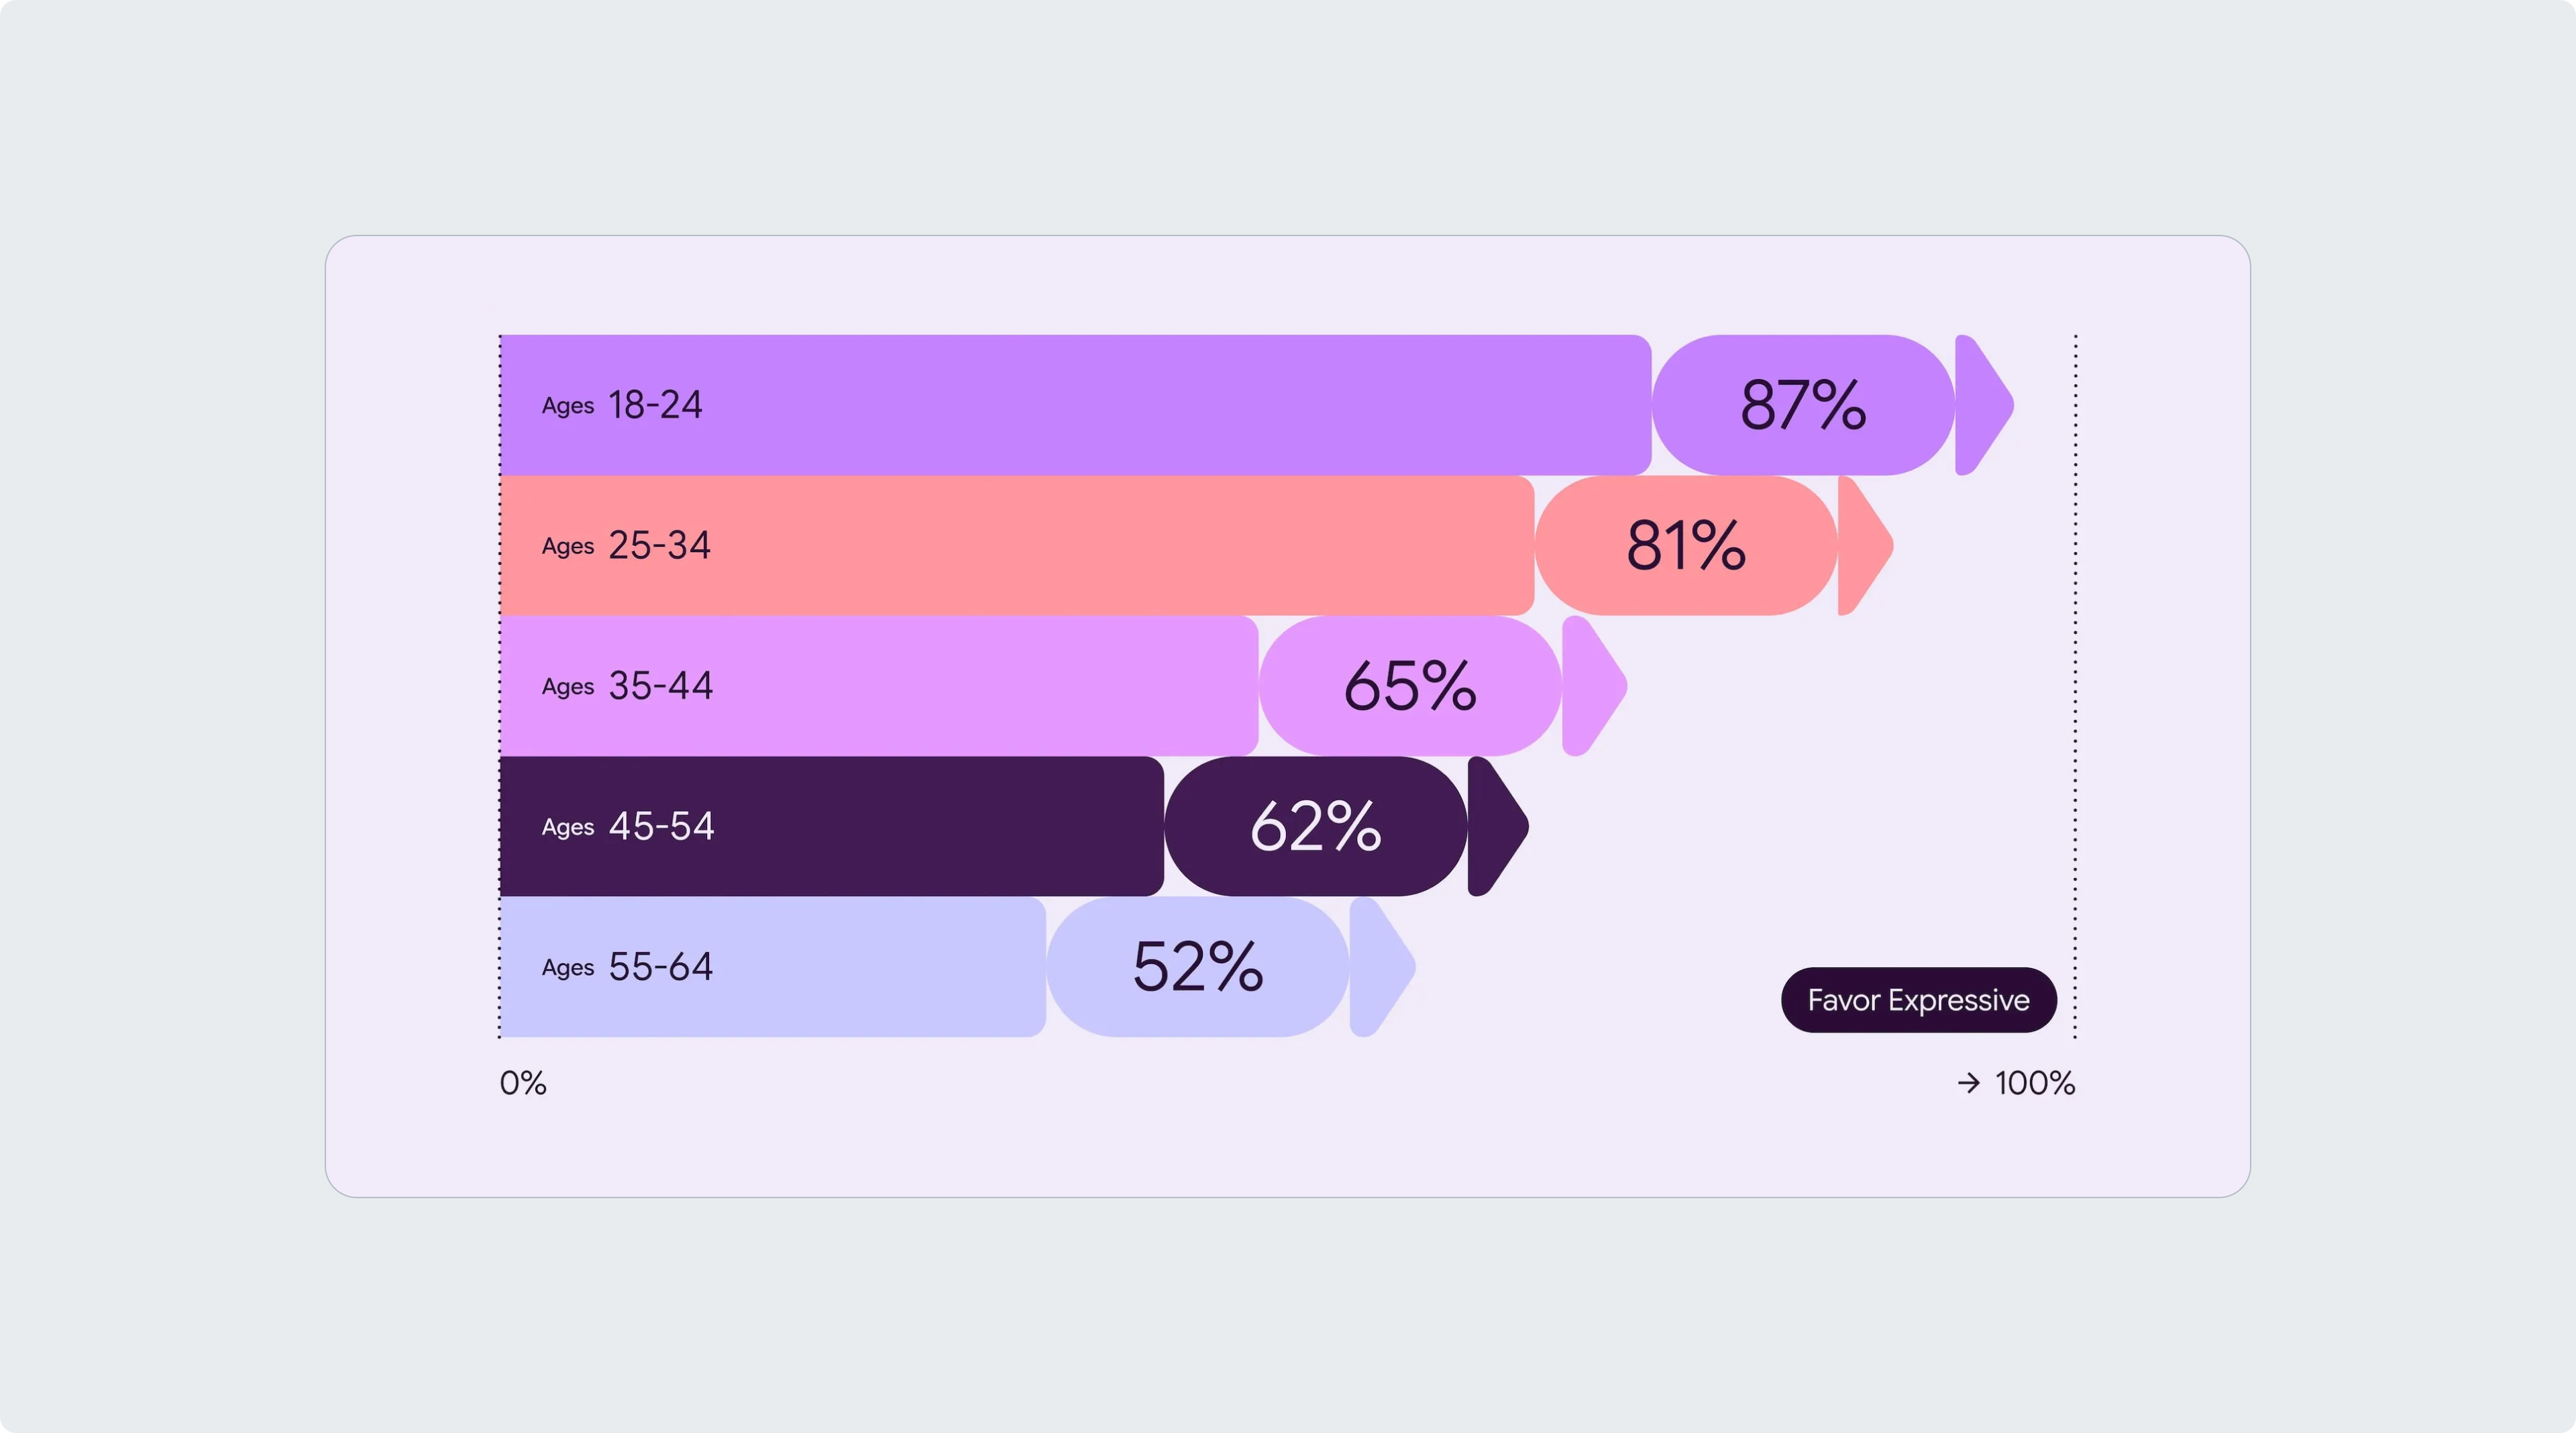
Task: Click the small arrow beside 100%
Action: click(x=1968, y=1083)
